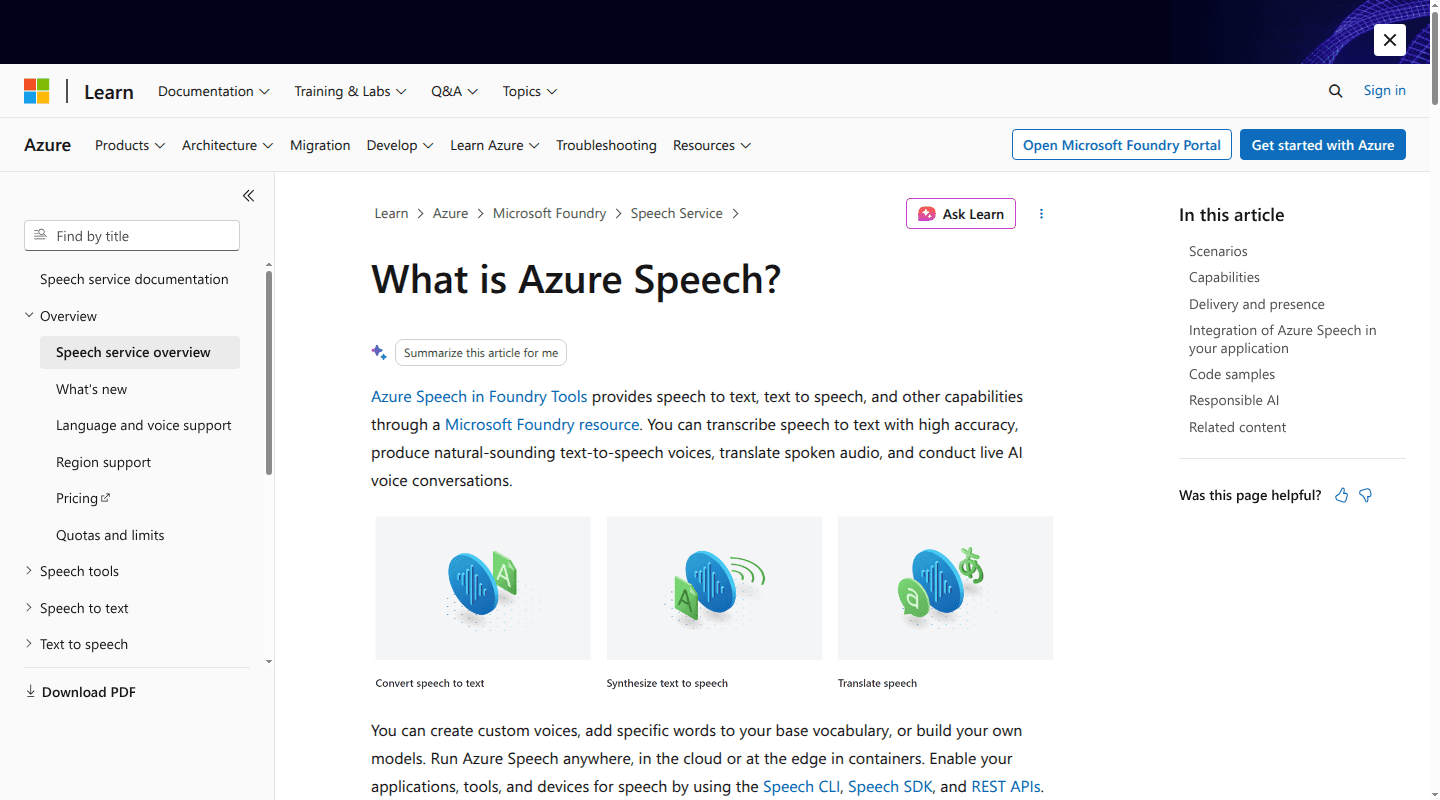The image size is (1440, 800).
Task: Click the Sign in link
Action: click(x=1385, y=91)
